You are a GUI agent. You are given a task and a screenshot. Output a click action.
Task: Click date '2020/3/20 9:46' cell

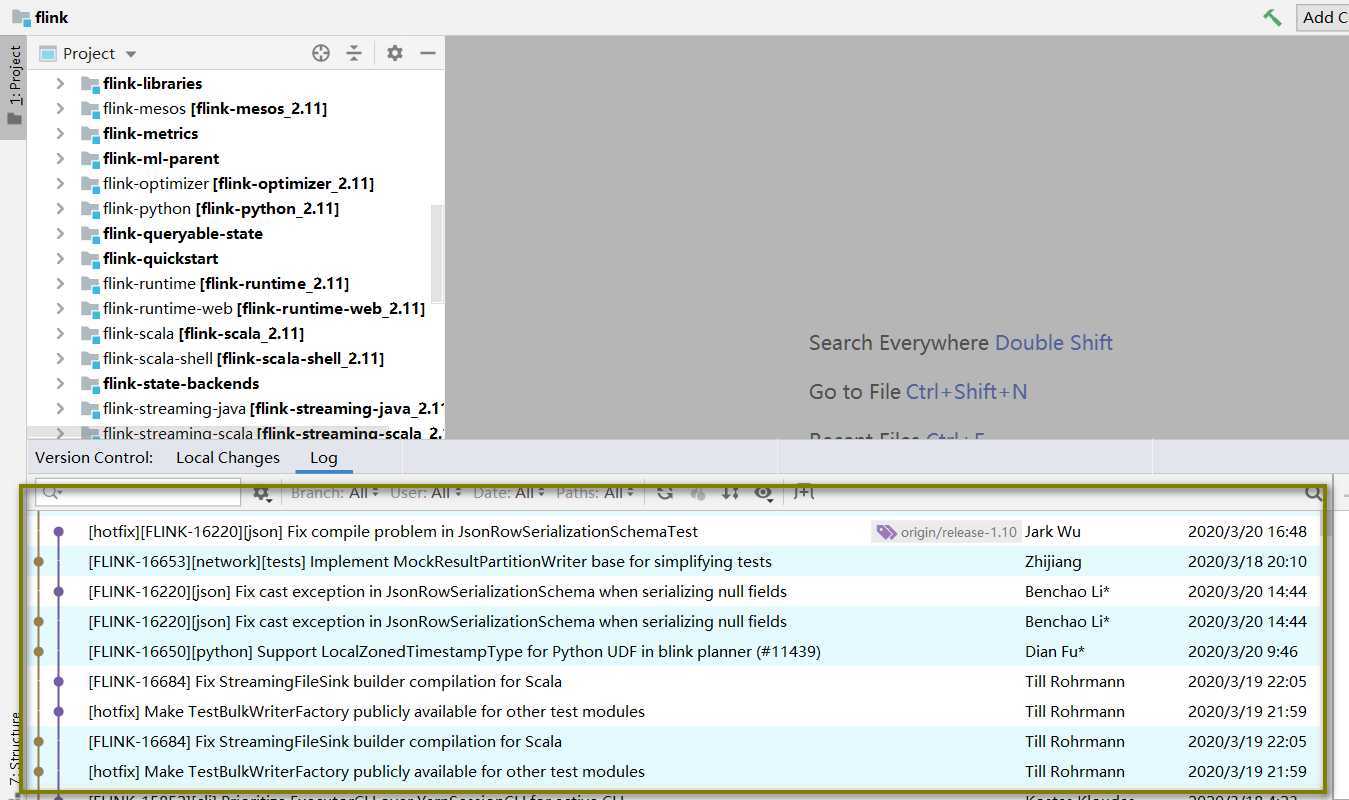1243,652
